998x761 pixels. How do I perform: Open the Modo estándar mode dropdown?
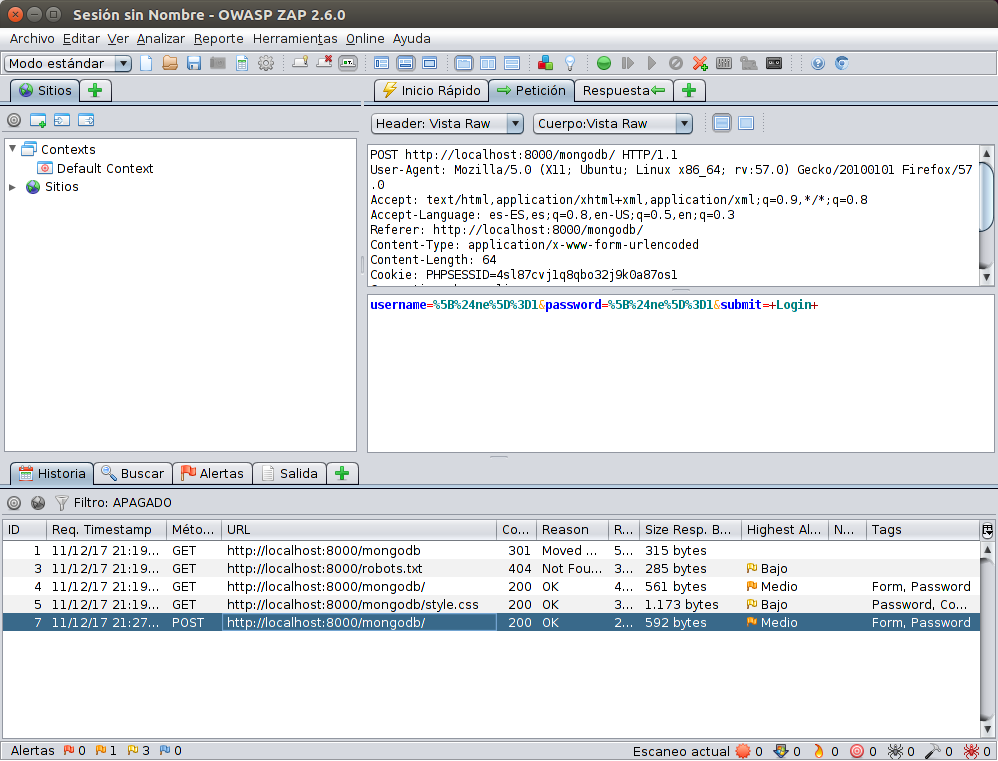pyautogui.click(x=67, y=63)
